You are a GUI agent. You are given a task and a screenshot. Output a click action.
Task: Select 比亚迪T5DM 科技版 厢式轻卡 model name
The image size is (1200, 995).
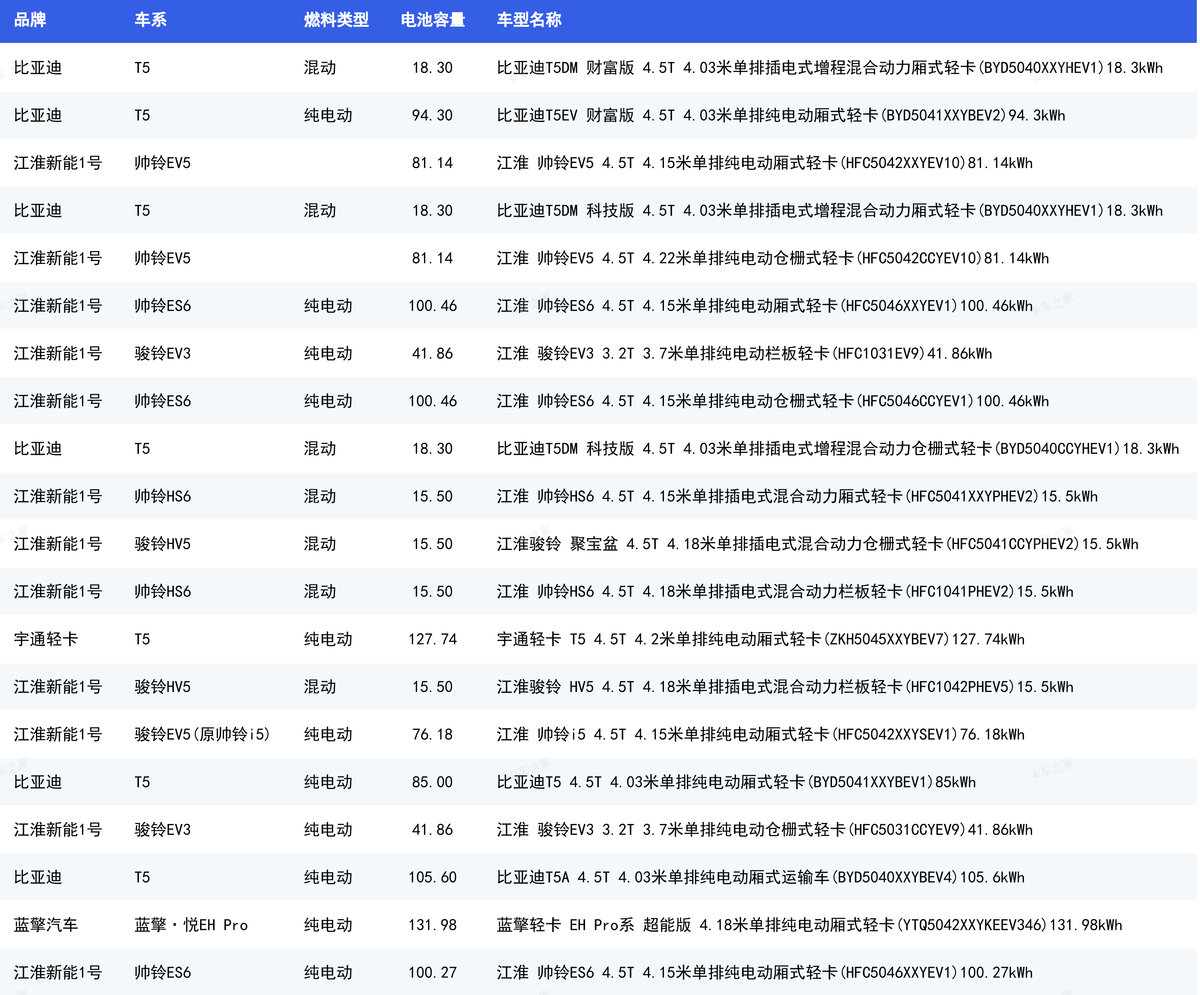(830, 211)
